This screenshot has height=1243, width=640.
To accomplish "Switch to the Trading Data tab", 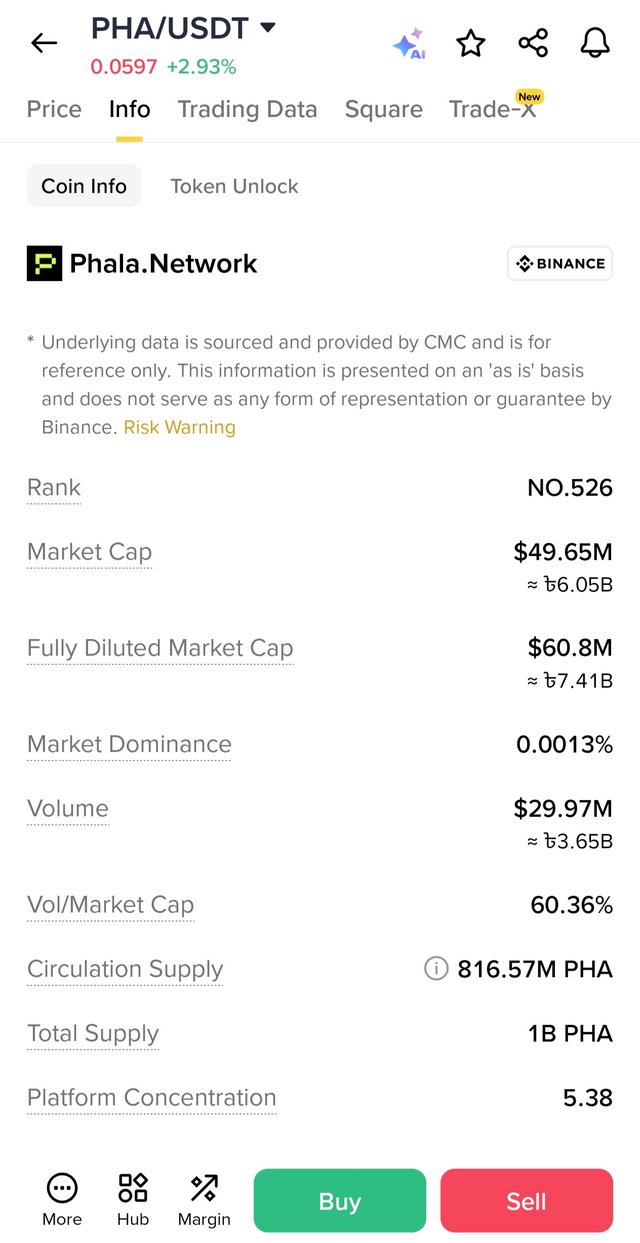I will 247,109.
